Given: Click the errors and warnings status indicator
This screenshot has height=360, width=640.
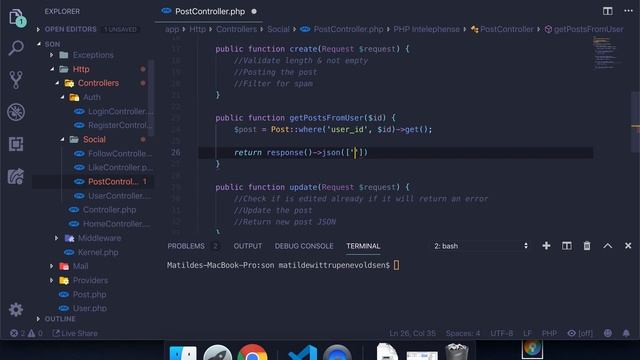Looking at the screenshot, I should [26, 333].
